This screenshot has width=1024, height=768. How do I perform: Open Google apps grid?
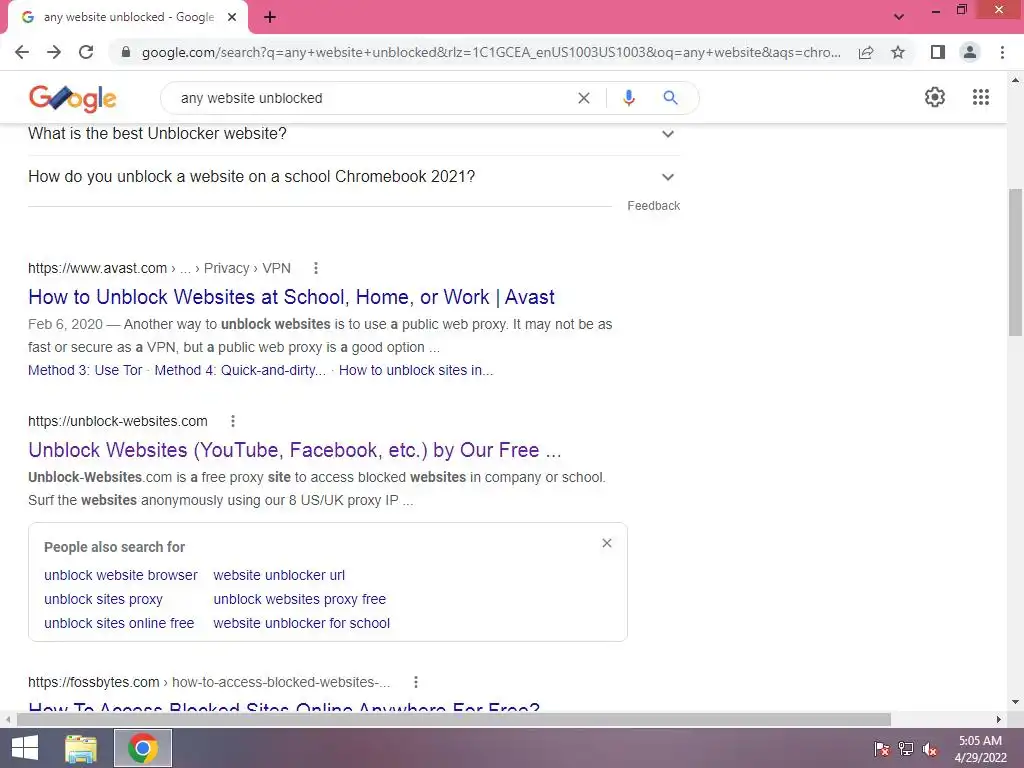pyautogui.click(x=981, y=97)
